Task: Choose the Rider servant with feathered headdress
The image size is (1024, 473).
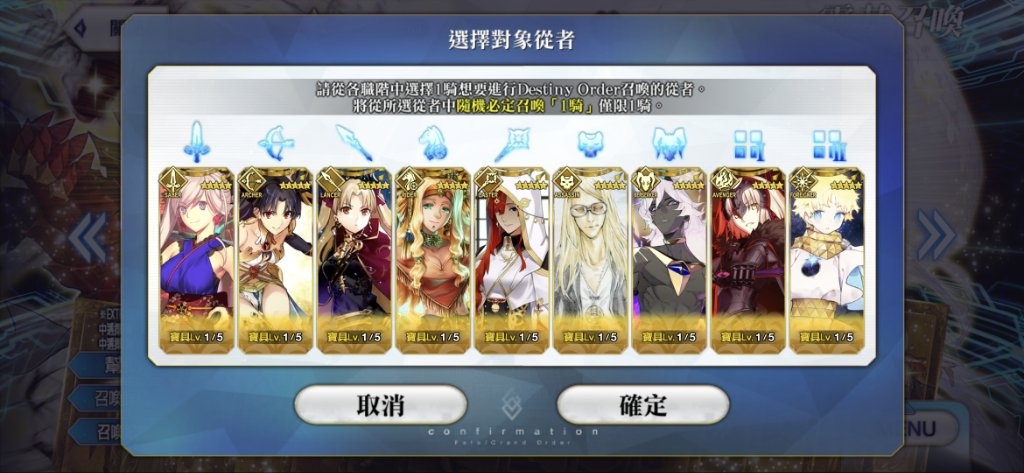Action: coord(433,261)
